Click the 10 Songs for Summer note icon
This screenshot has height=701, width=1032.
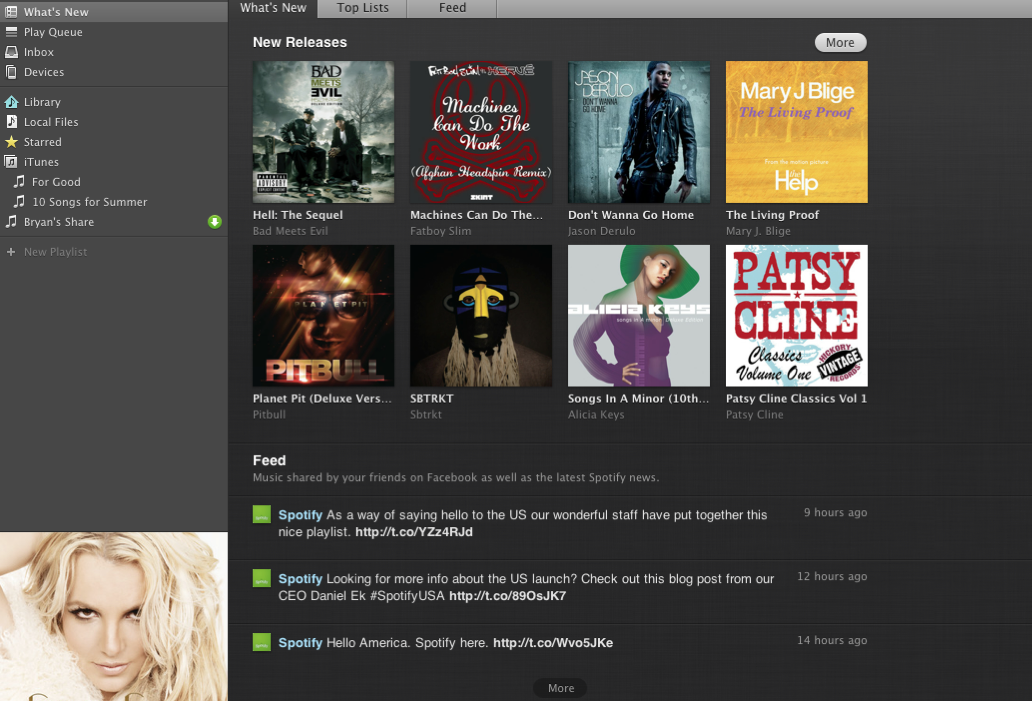(x=20, y=201)
